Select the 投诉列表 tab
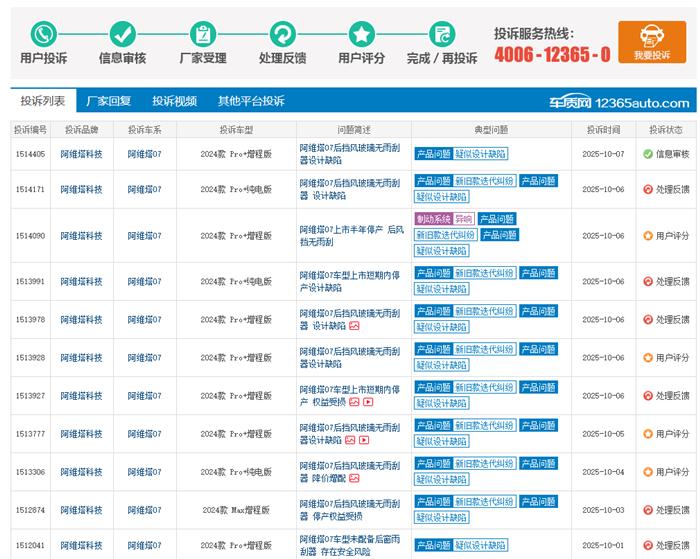This screenshot has height=559, width=700. [x=43, y=101]
